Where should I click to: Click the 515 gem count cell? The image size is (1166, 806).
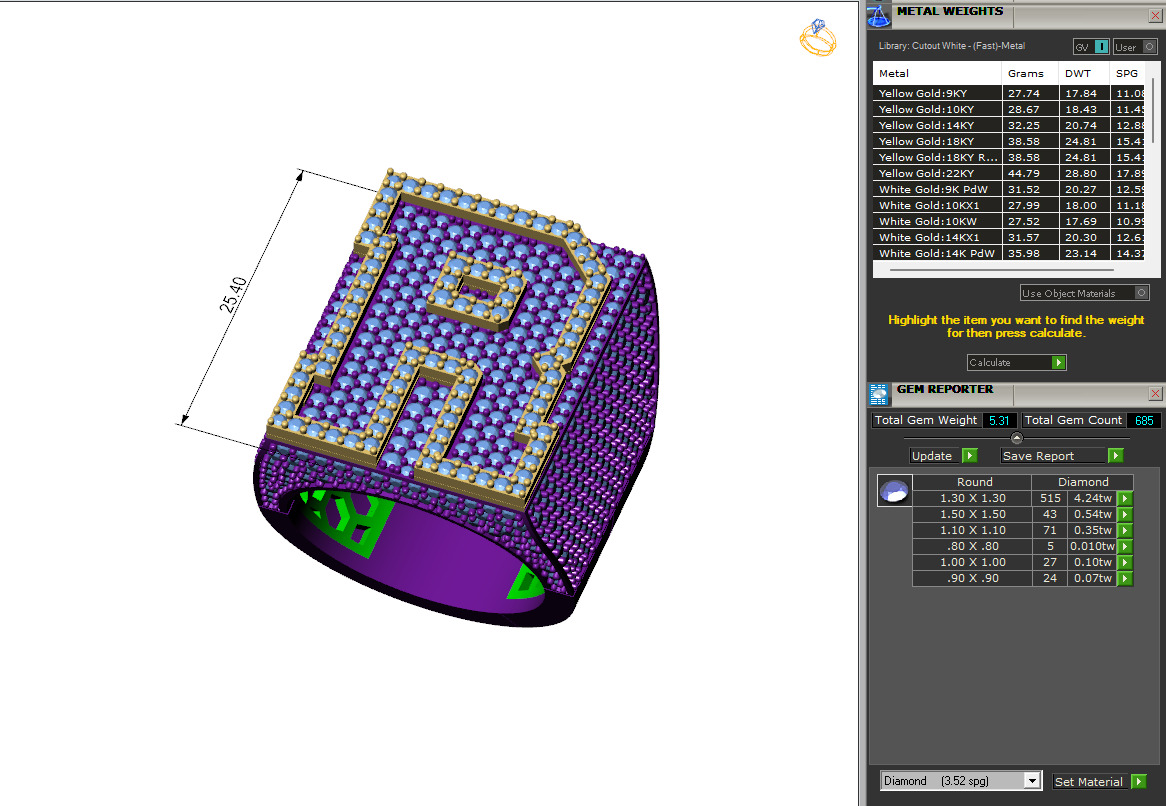tap(1050, 498)
